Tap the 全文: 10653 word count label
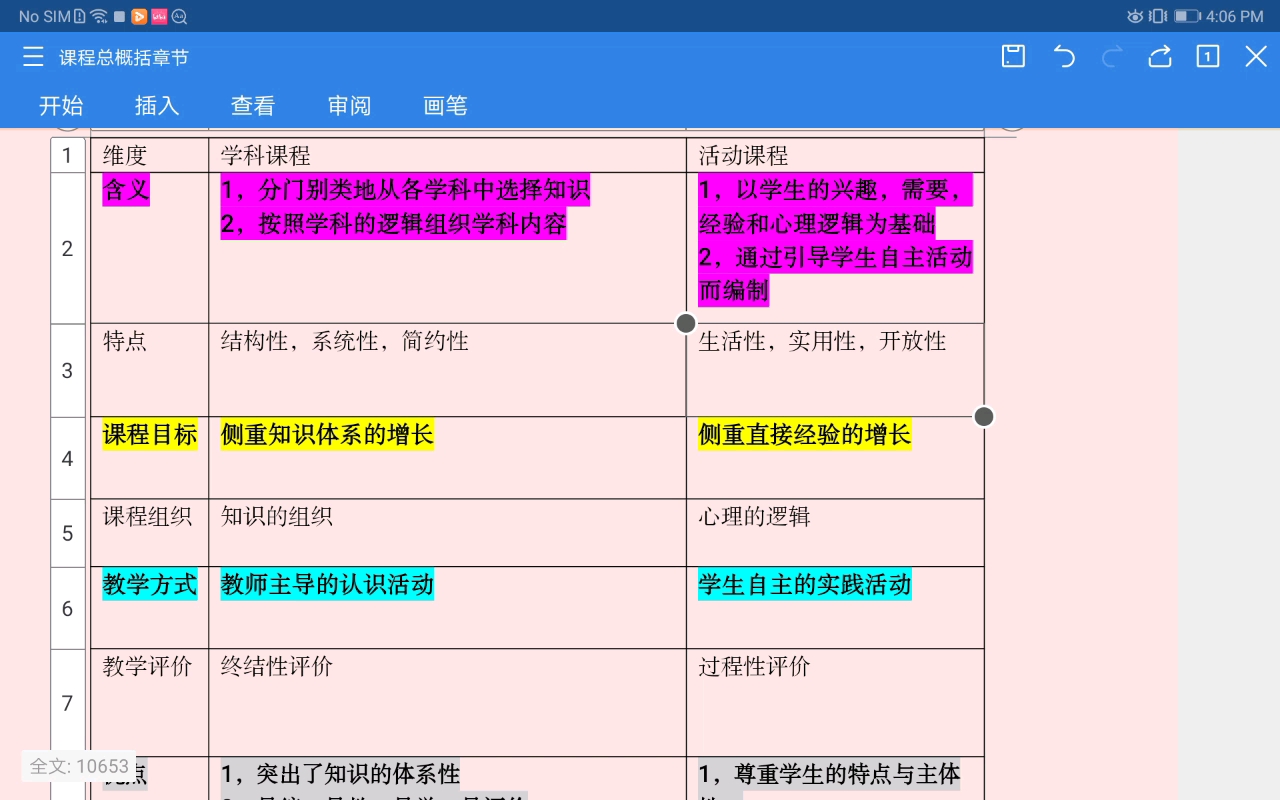The height and width of the screenshot is (800, 1280). click(79, 766)
